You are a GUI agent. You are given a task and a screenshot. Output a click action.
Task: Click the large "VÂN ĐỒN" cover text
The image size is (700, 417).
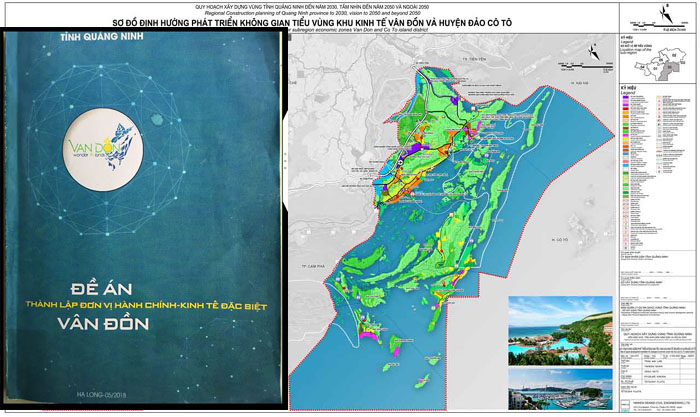[x=103, y=324]
